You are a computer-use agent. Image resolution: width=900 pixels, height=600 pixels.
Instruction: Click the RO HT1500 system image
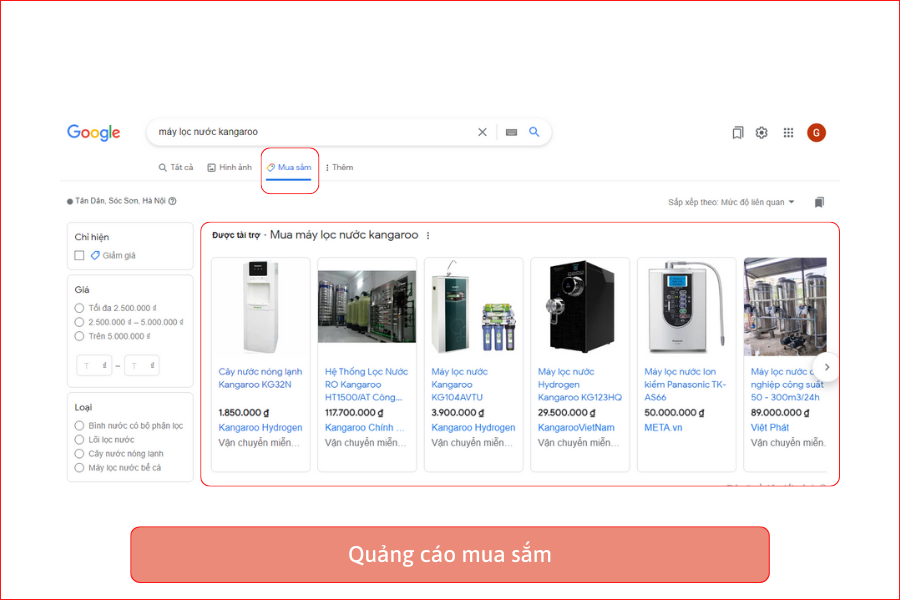coord(367,307)
